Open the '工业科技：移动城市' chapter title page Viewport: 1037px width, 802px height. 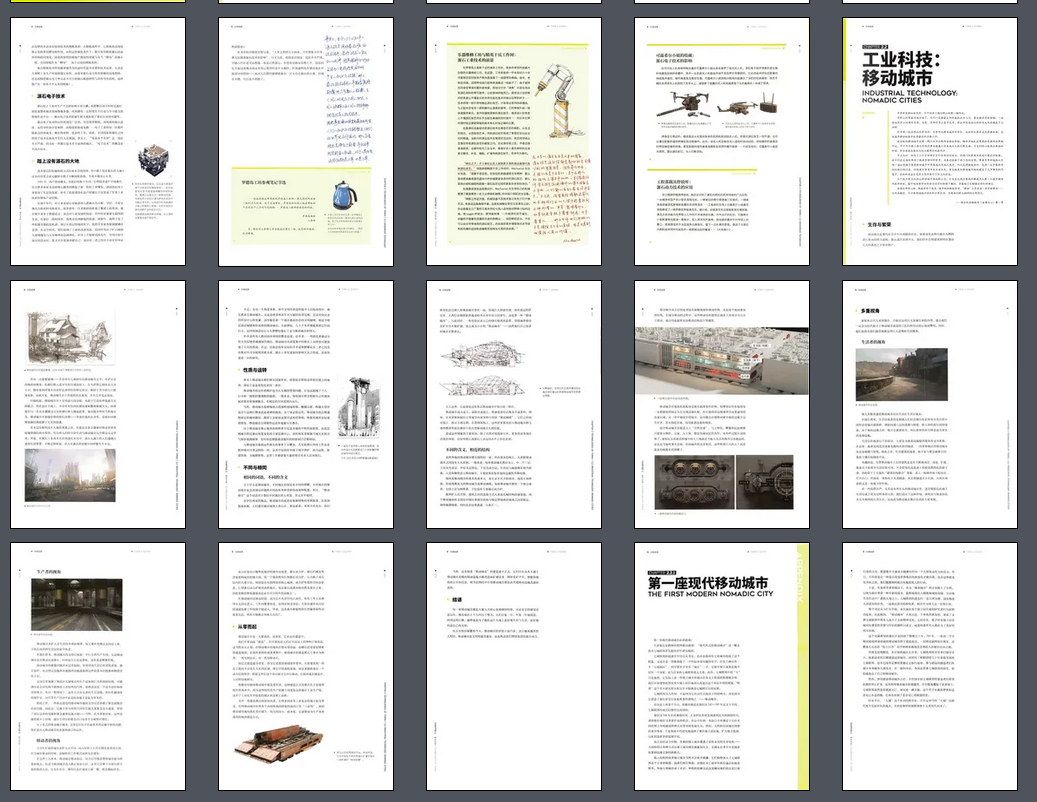(930, 141)
